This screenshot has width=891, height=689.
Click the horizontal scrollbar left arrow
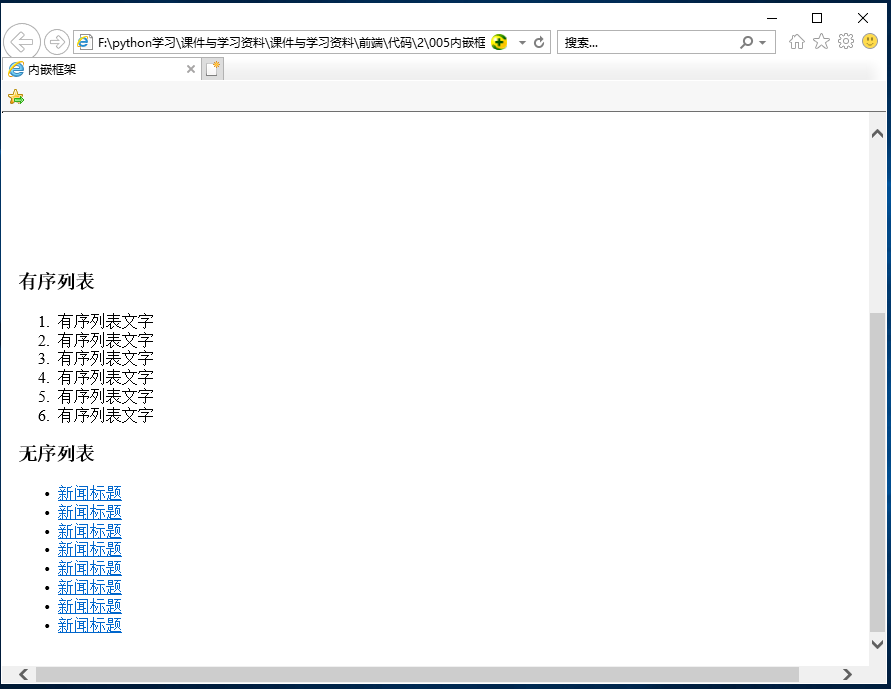click(23, 674)
